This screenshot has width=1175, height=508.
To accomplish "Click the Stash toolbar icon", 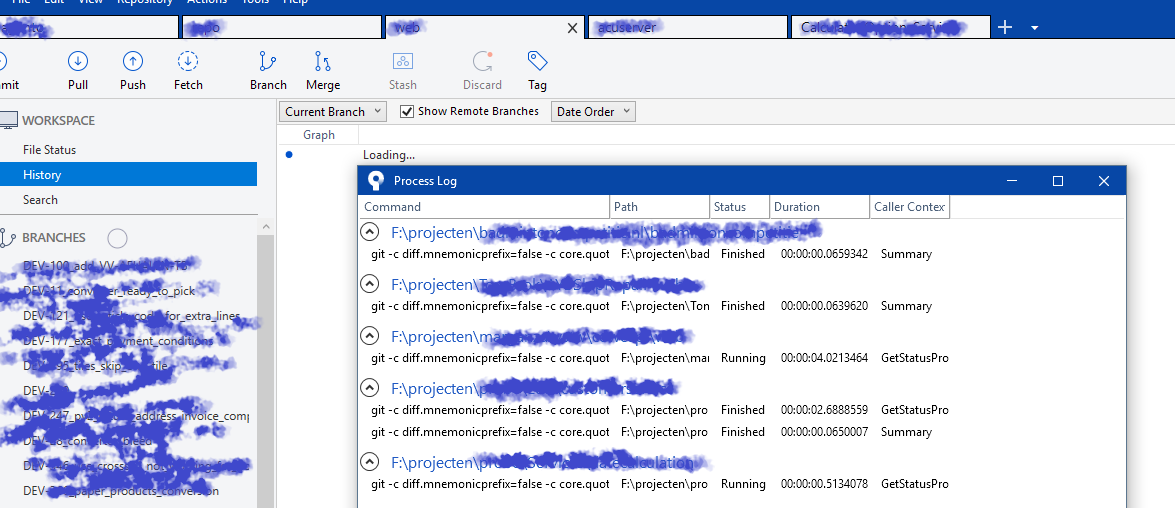I will (402, 61).
